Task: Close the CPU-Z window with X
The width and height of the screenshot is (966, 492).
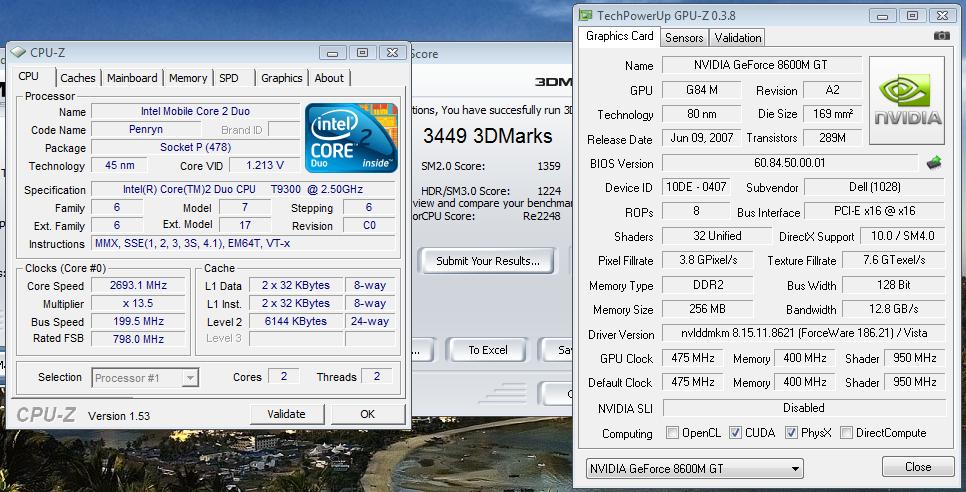Action: tap(392, 53)
